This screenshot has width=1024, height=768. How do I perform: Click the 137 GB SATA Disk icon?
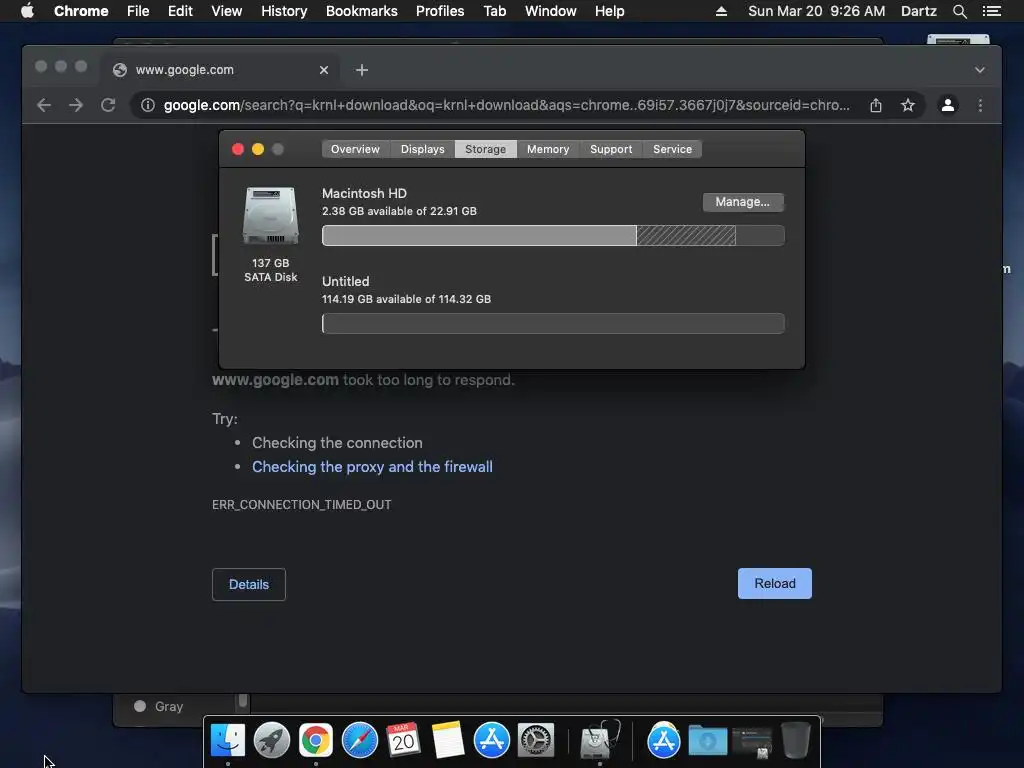click(270, 216)
